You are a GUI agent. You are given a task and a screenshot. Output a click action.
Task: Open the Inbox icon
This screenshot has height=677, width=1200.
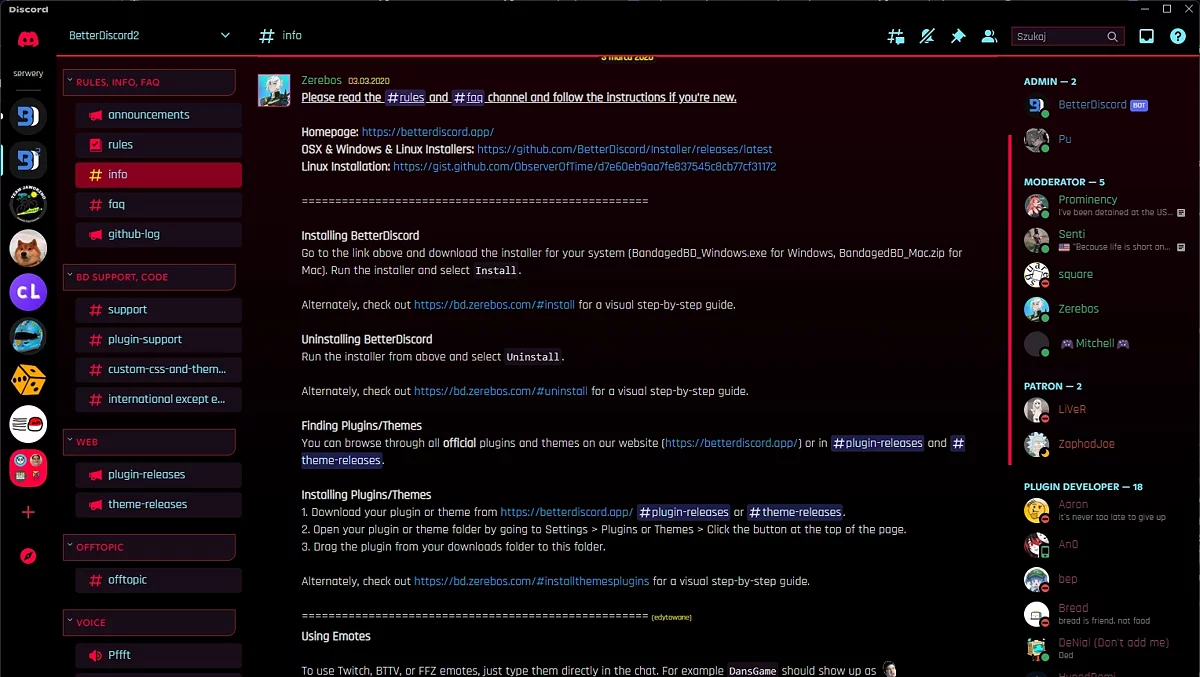1147,36
